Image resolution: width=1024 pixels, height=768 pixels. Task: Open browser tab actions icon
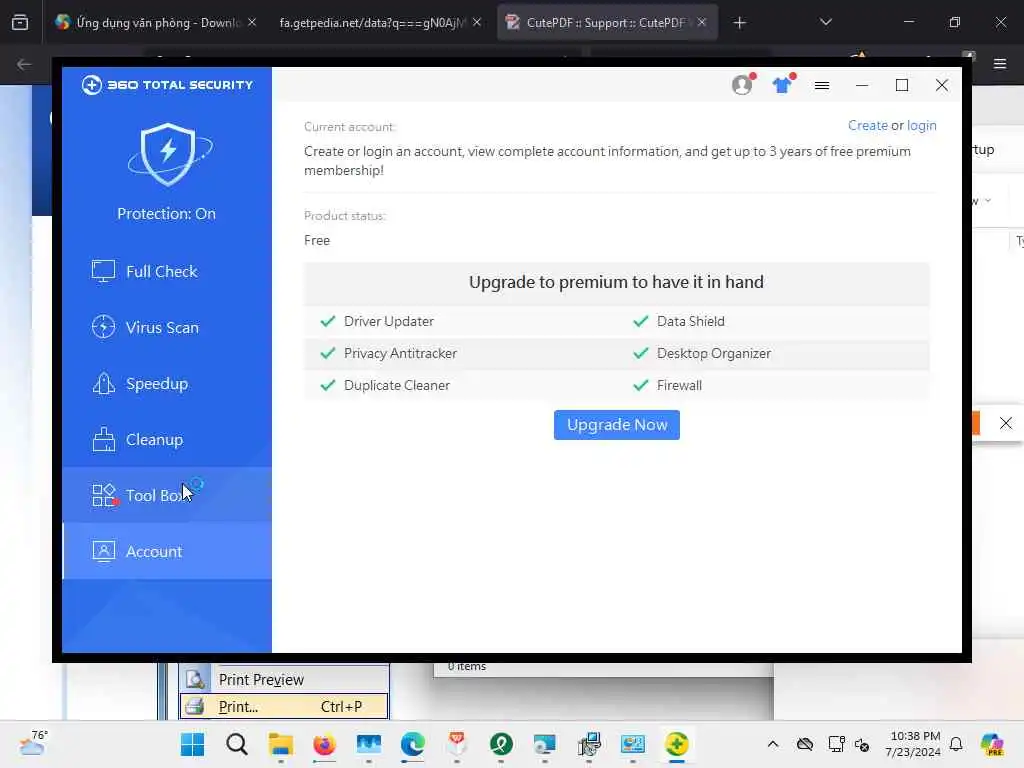point(20,22)
